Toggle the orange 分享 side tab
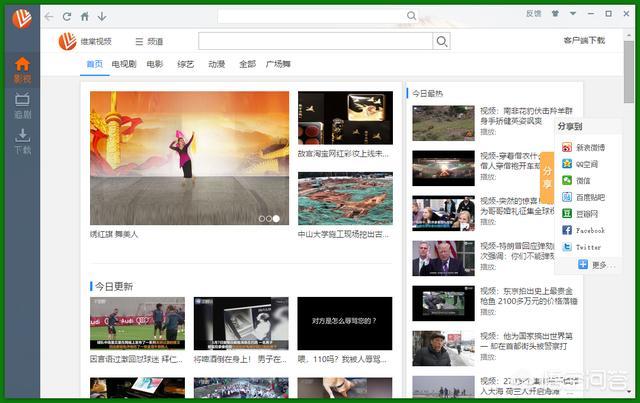Image resolution: width=640 pixels, height=403 pixels. click(547, 178)
